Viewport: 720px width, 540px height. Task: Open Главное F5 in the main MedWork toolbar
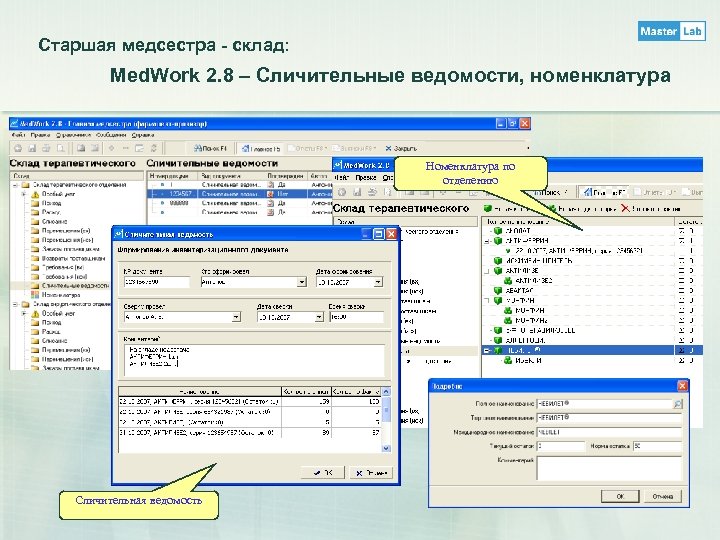click(261, 148)
